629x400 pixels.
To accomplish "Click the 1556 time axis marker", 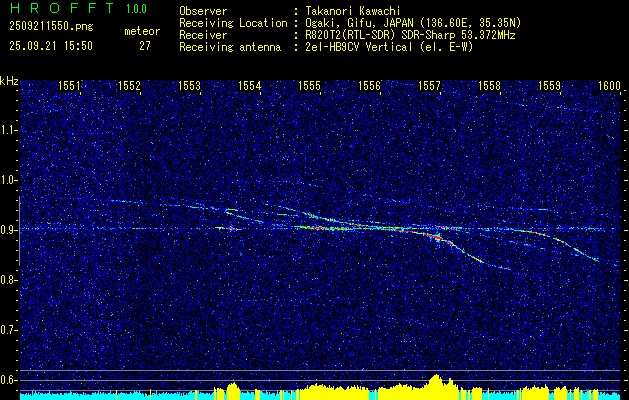I will (369, 85).
